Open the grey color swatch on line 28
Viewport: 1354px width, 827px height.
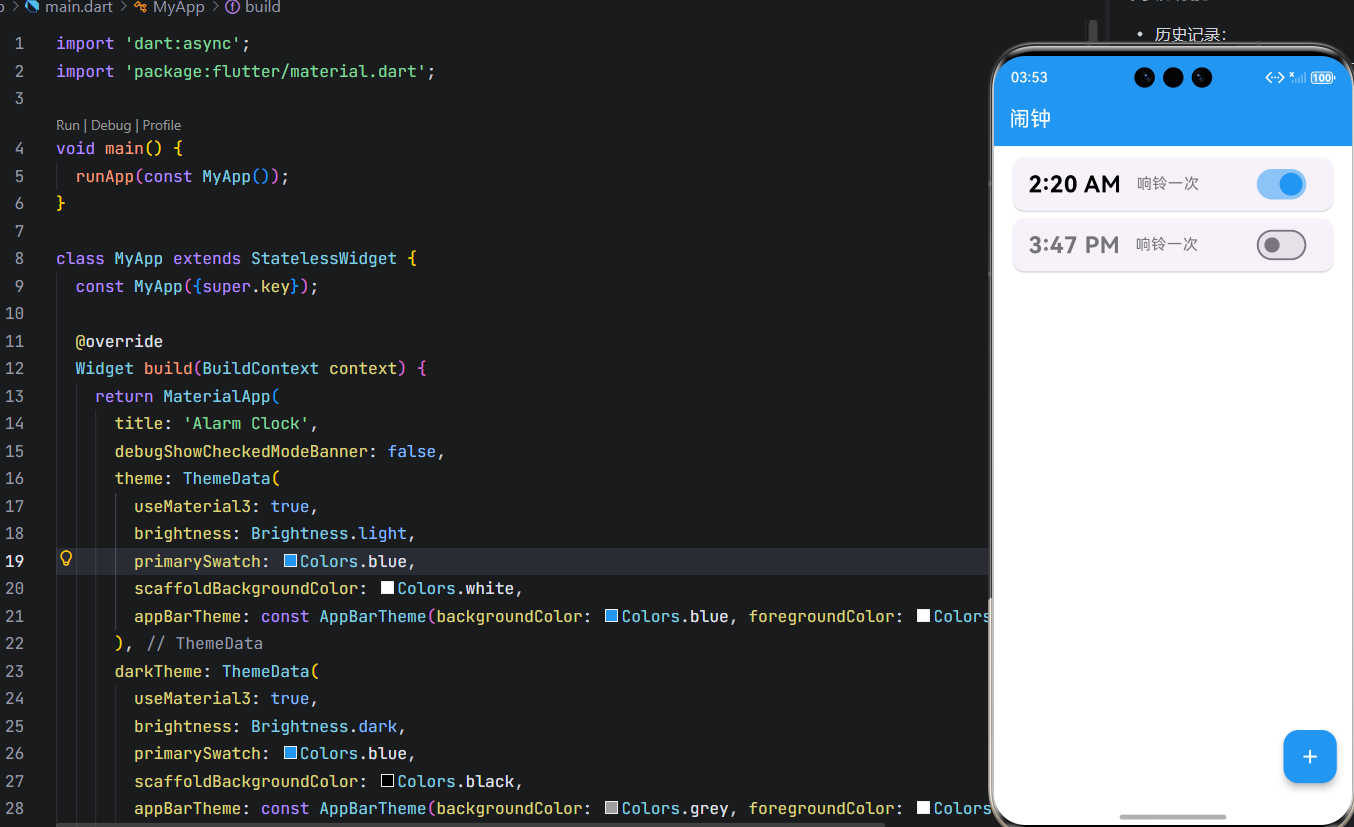(x=612, y=808)
